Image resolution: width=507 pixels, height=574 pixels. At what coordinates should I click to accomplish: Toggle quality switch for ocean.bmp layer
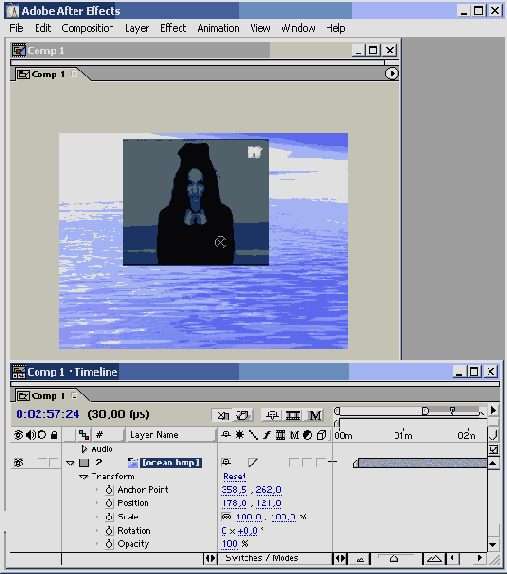coord(253,463)
